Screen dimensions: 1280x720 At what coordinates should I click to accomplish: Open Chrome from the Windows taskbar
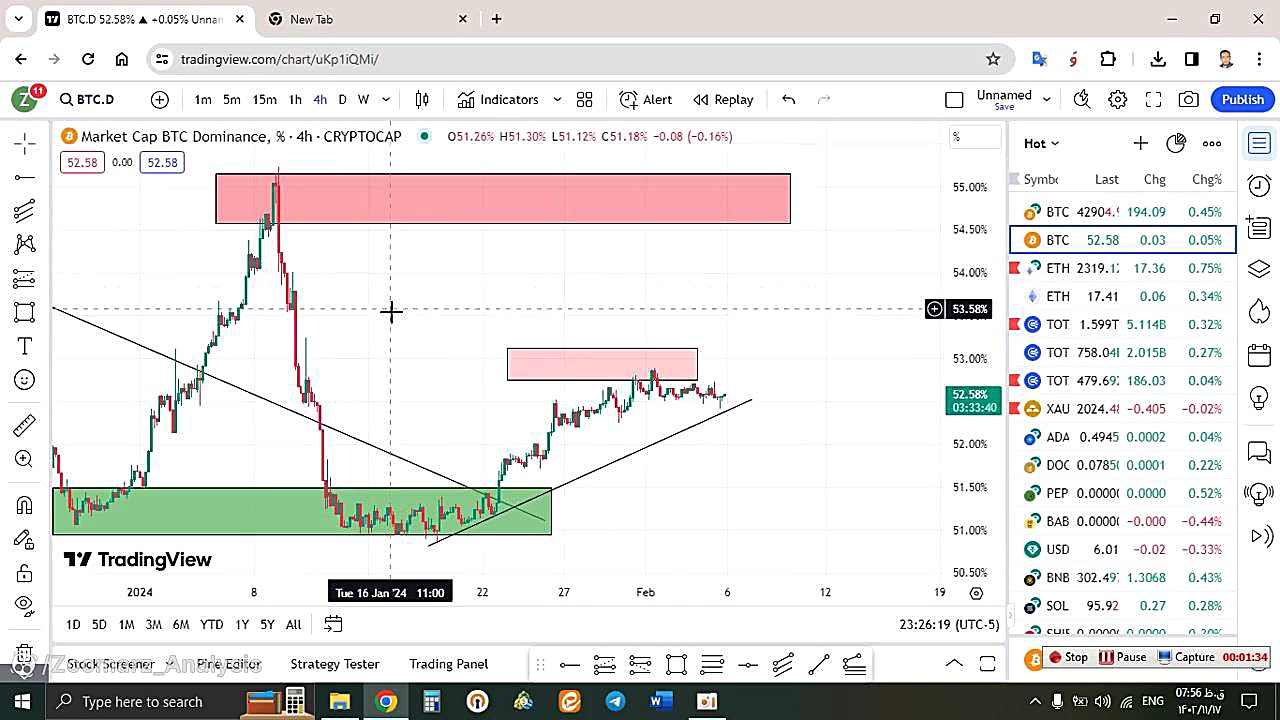(386, 701)
